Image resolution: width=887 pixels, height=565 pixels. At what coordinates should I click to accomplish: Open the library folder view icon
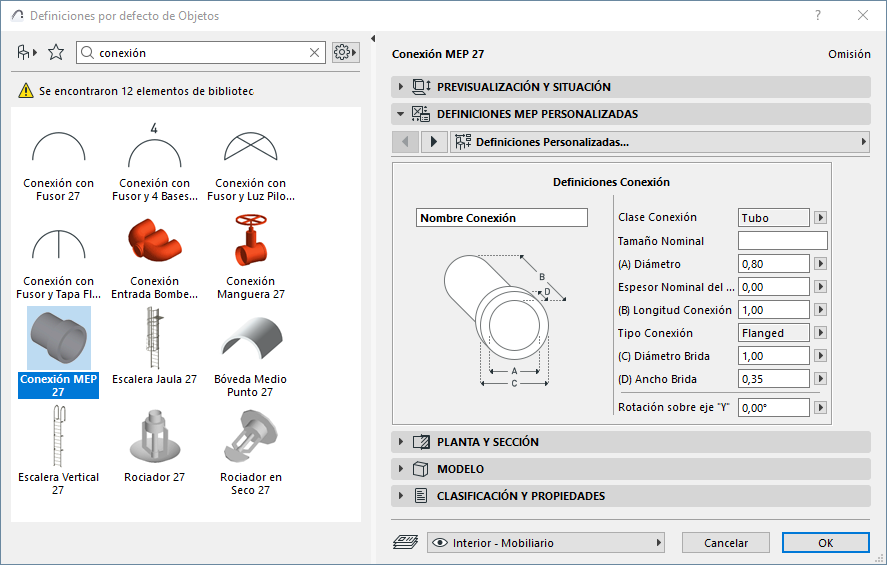26,53
